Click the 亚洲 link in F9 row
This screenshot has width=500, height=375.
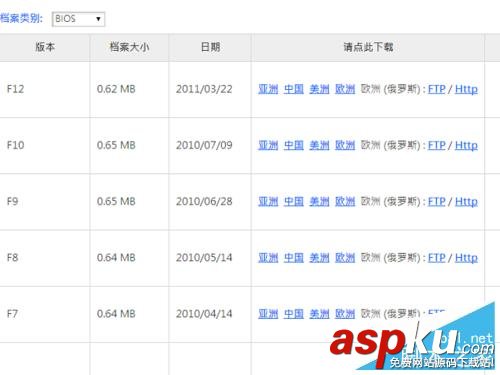tap(268, 201)
